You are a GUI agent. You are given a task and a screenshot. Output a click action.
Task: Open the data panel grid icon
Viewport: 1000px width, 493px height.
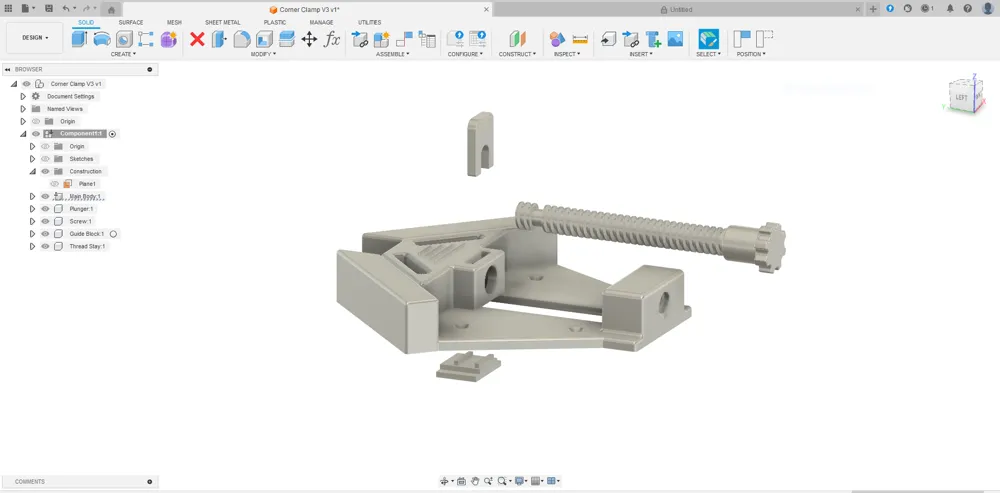pyautogui.click(x=8, y=9)
